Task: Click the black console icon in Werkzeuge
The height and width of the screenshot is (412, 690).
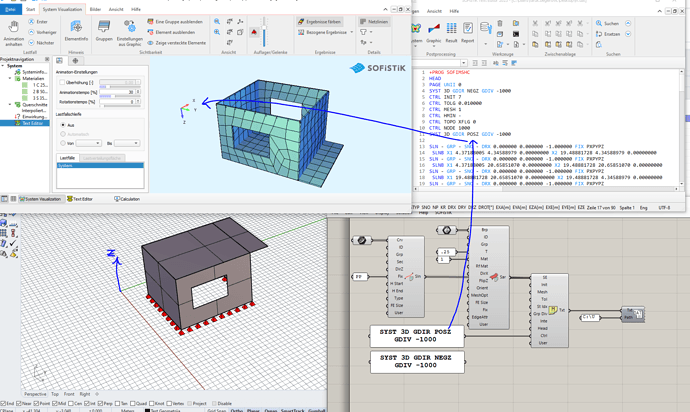Action: [x=516, y=34]
